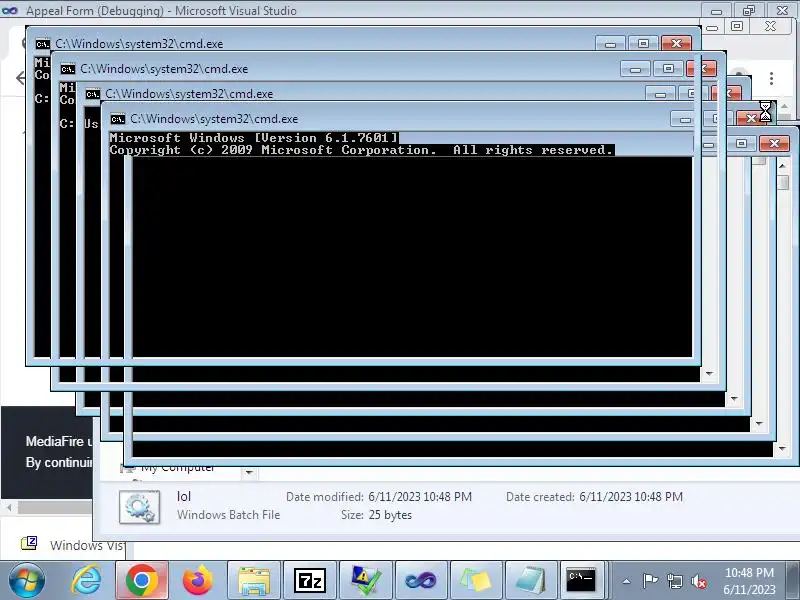Go back in the Chrome window
Screen dimensions: 800x600
(x=20, y=78)
